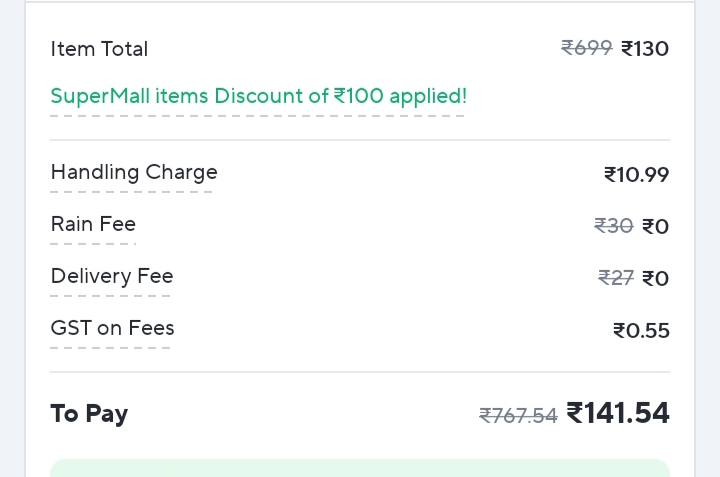The image size is (720, 477).
Task: Click the ₹0.55 GST amount
Action: pos(641,331)
